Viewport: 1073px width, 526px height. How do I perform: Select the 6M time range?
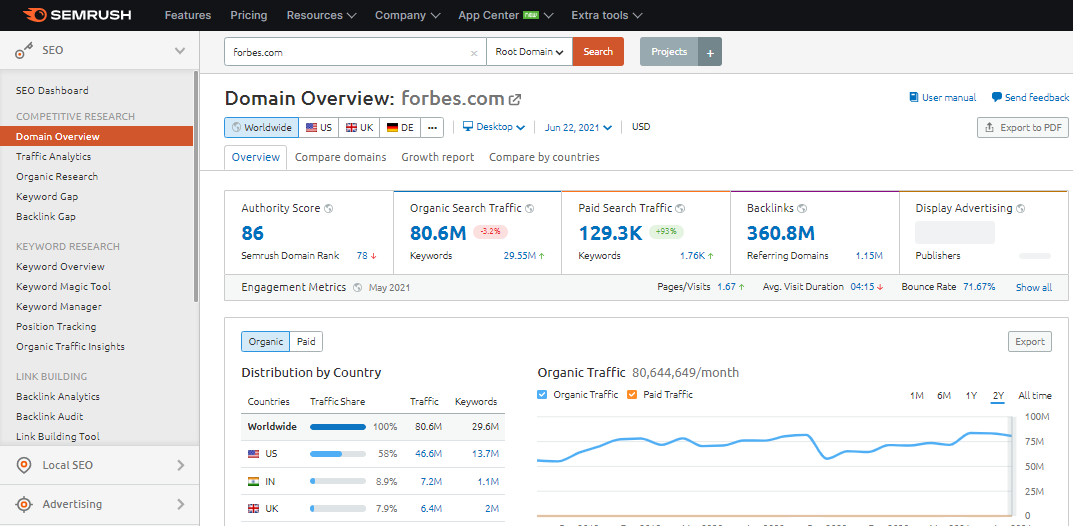[944, 395]
